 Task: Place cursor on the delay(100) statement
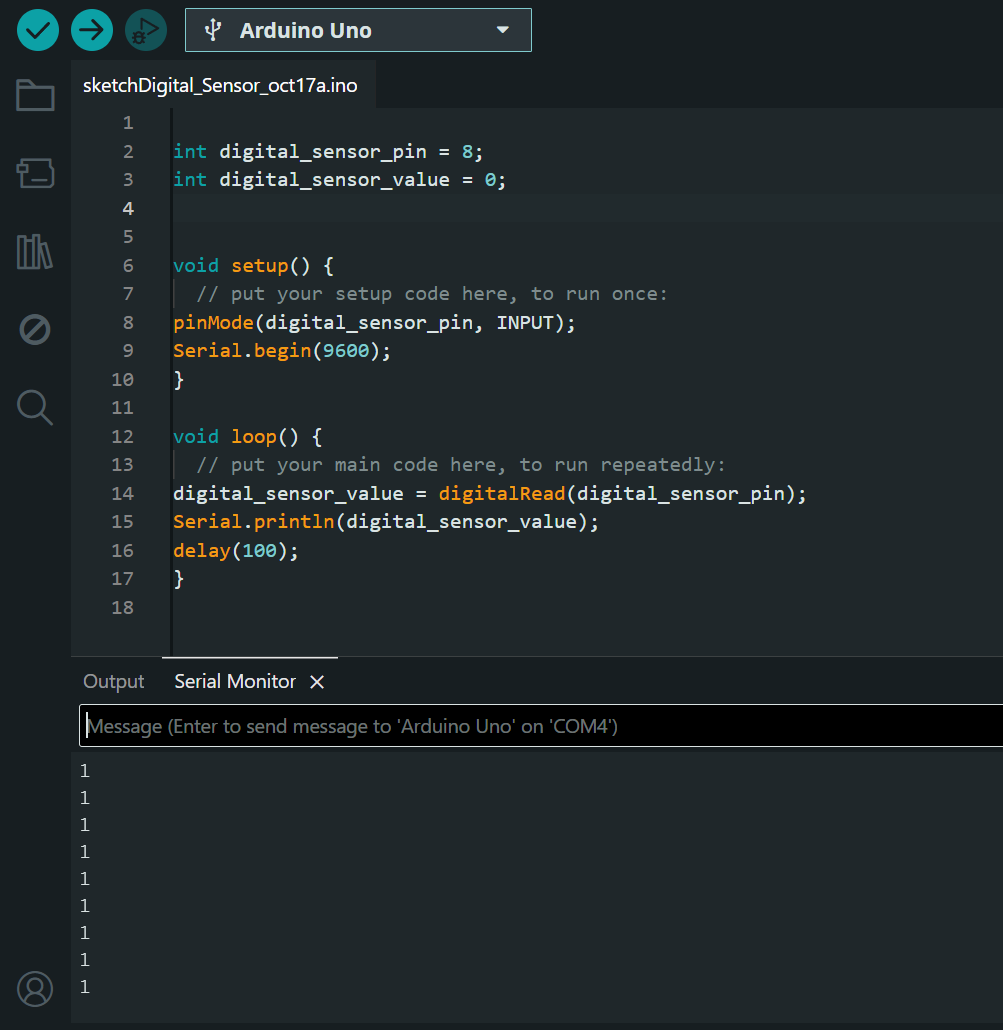[x=236, y=551]
